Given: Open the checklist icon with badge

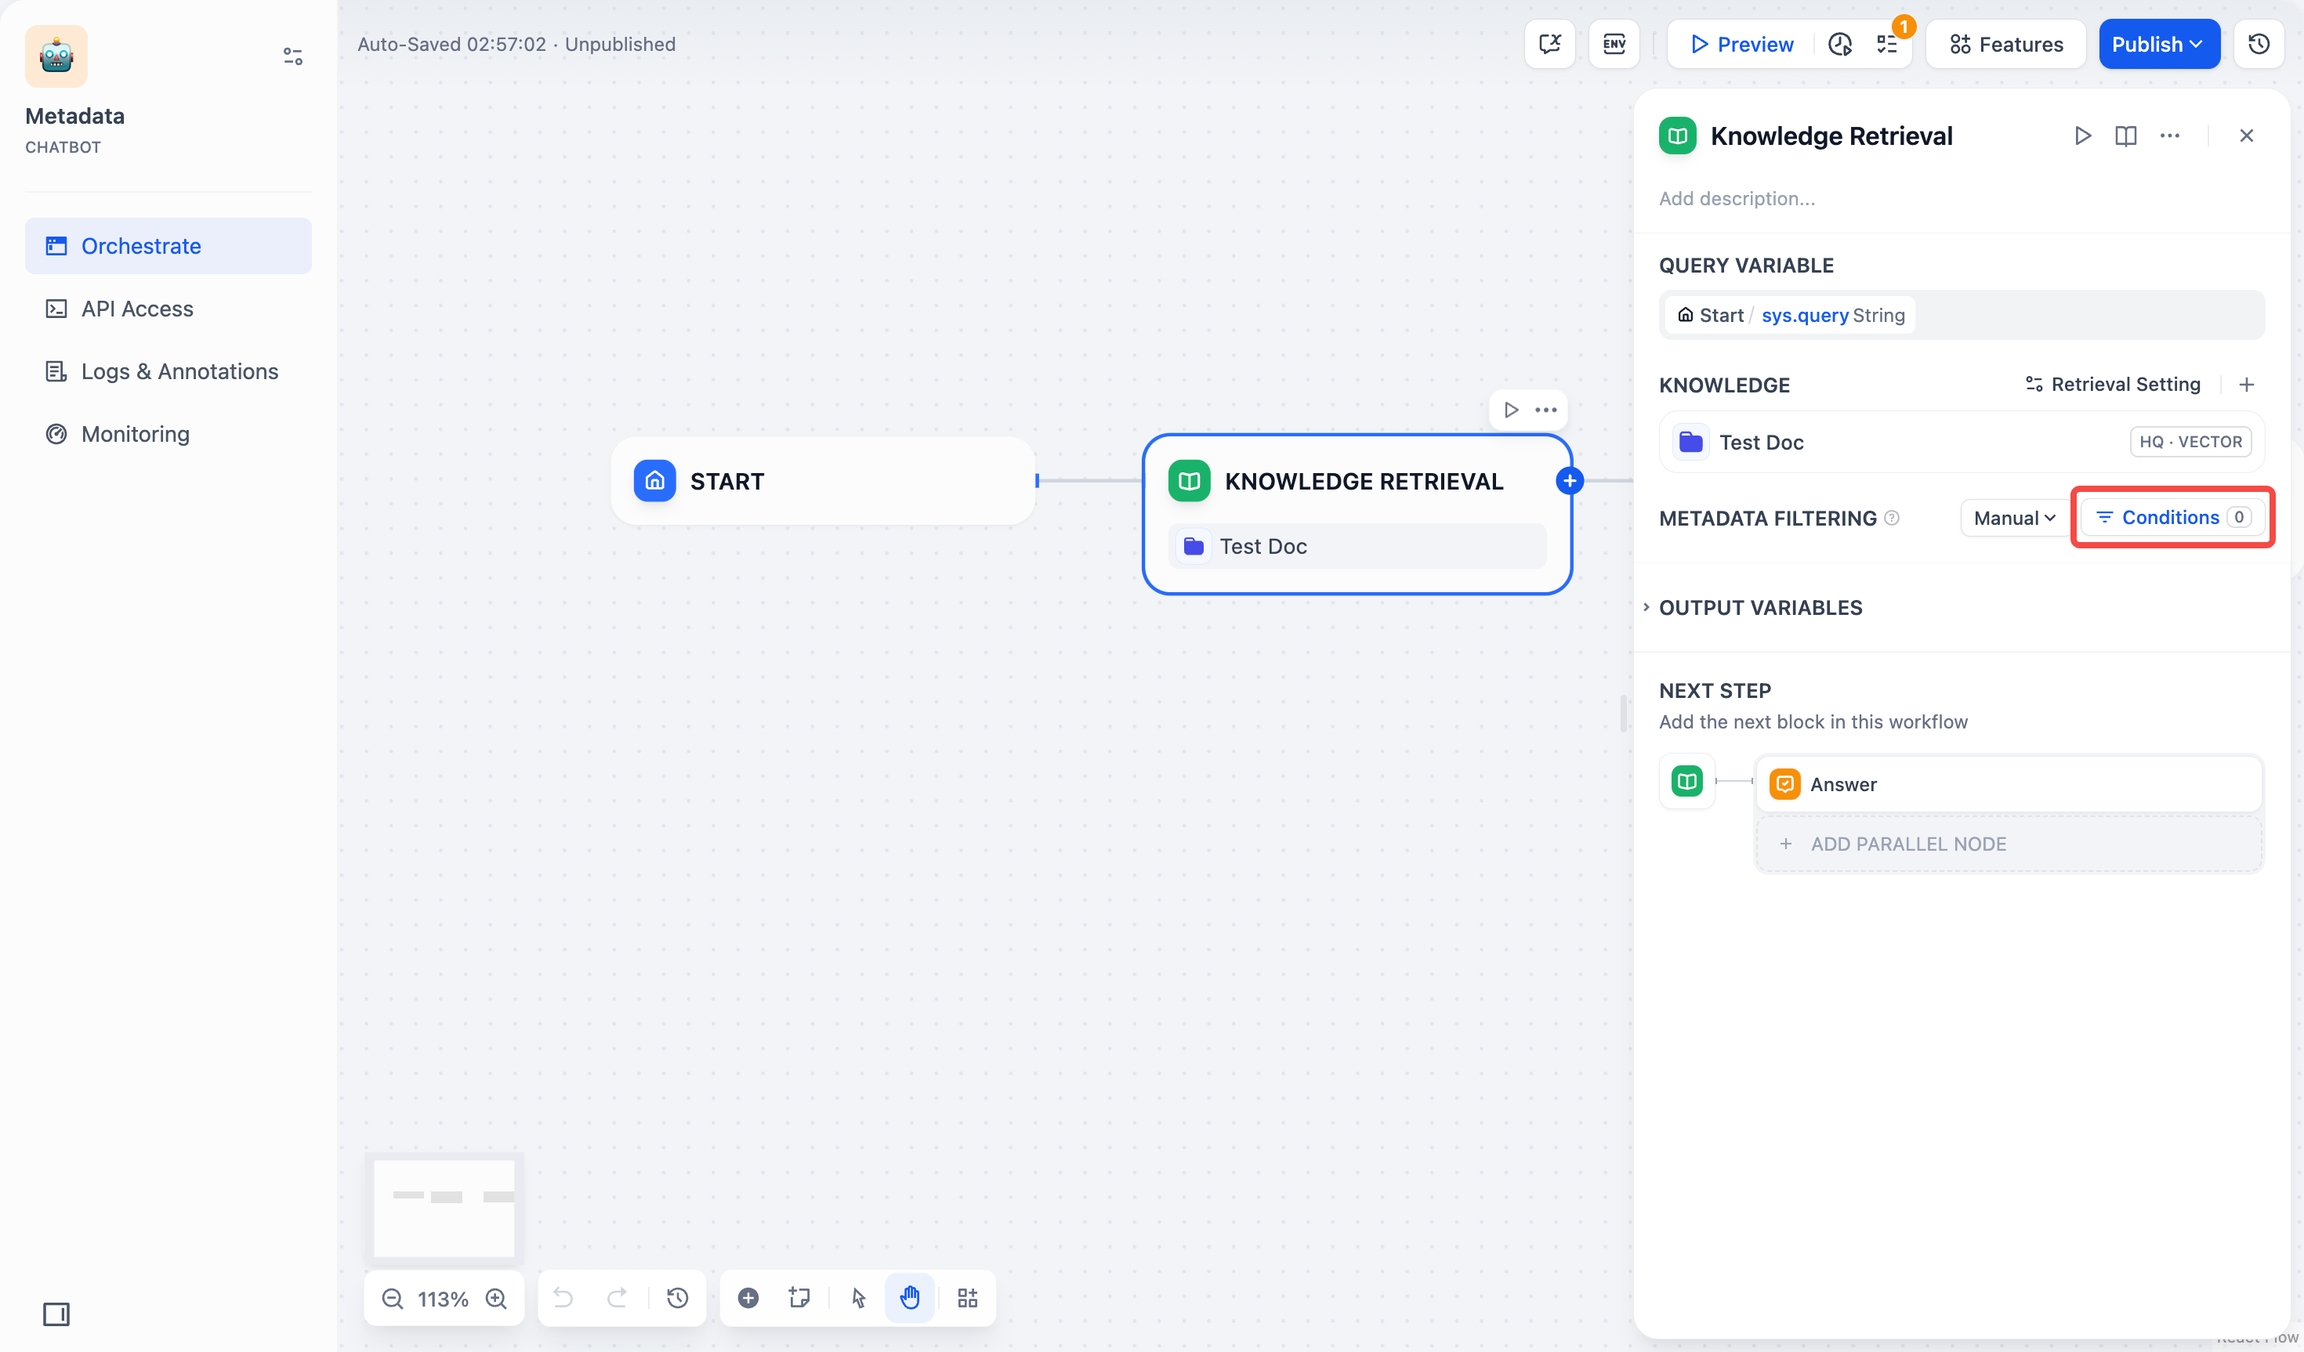Looking at the screenshot, I should click(1887, 44).
